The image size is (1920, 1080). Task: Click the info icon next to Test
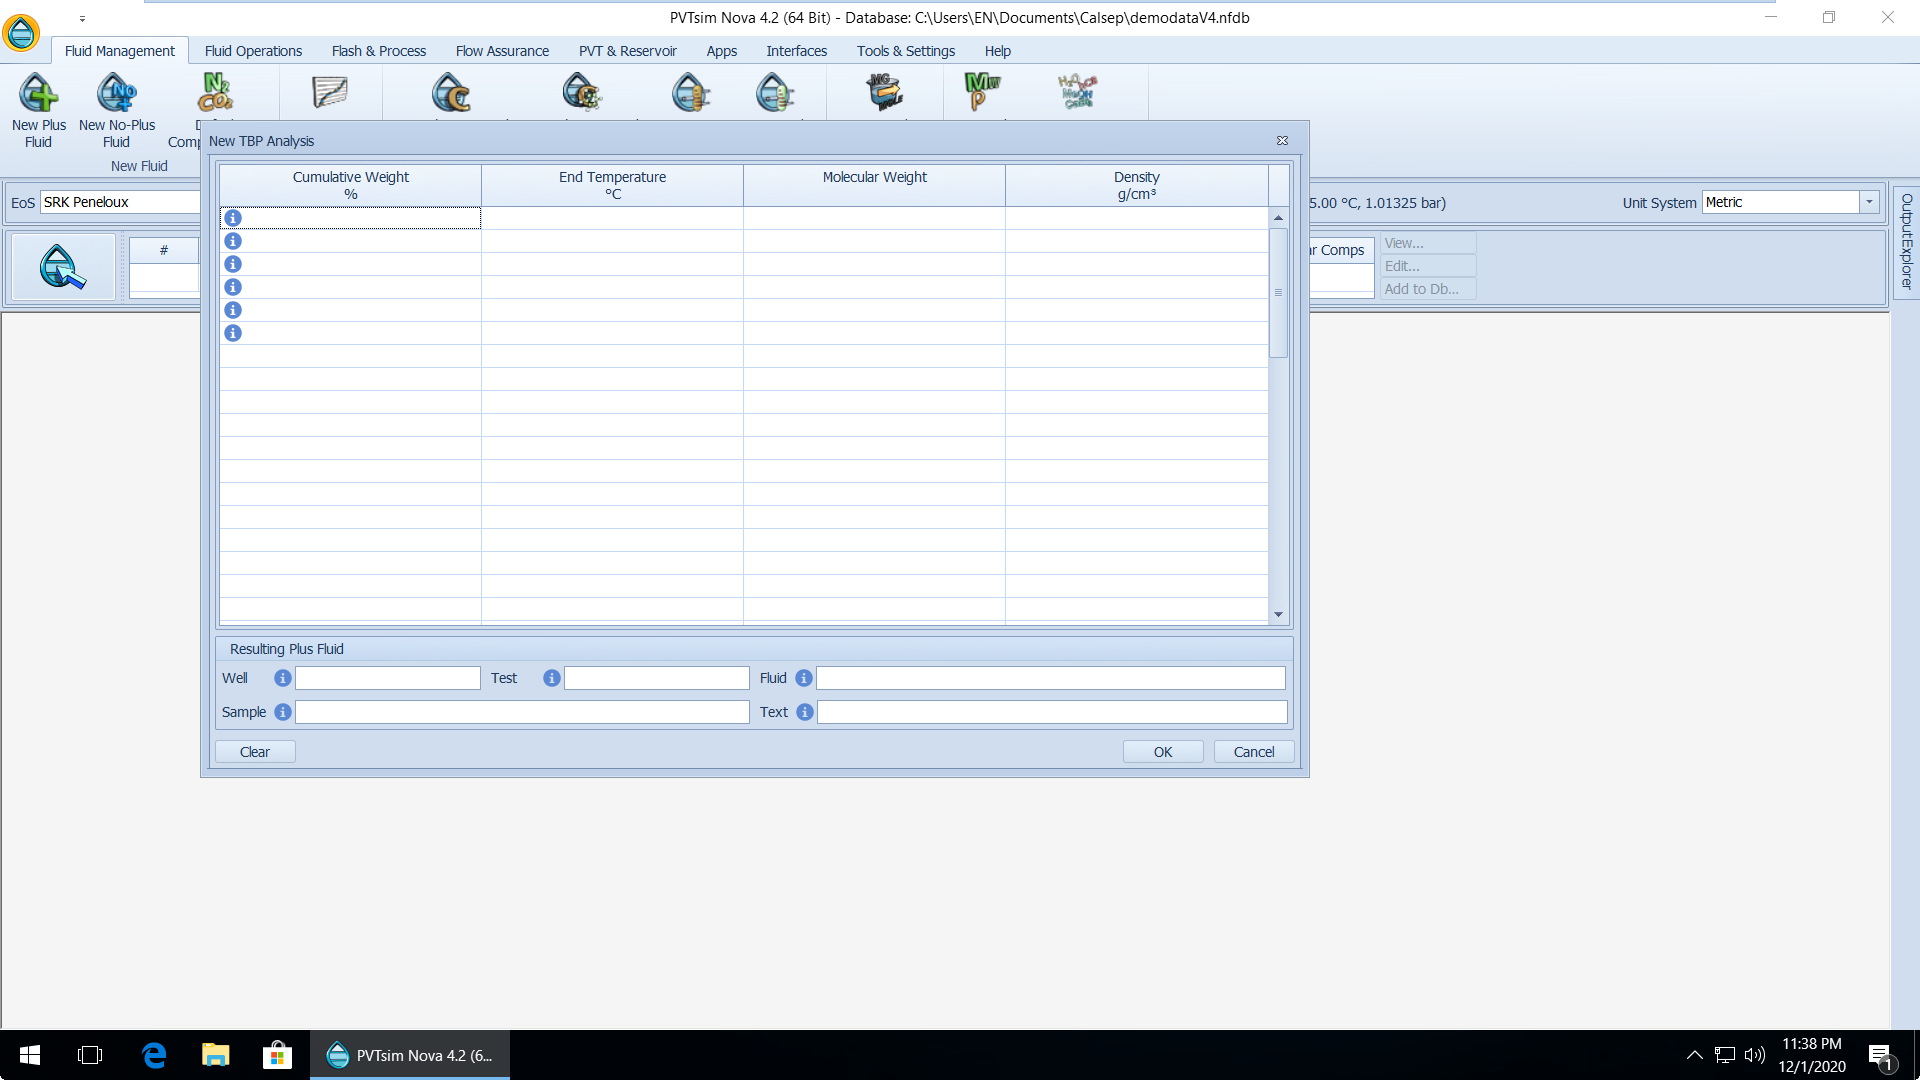click(552, 678)
